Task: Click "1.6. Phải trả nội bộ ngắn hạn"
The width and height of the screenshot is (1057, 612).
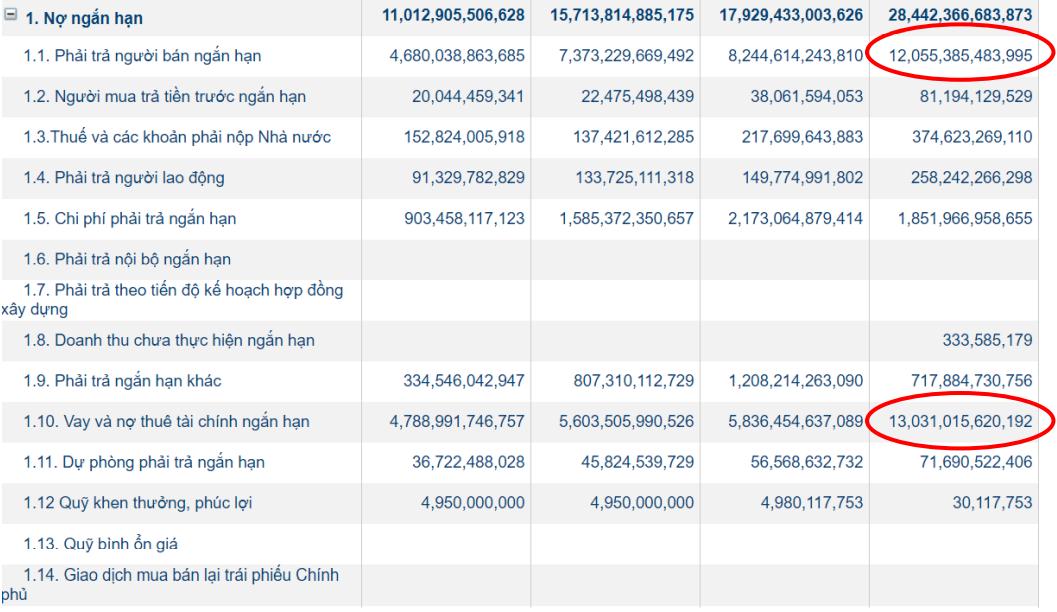Action: click(x=127, y=260)
